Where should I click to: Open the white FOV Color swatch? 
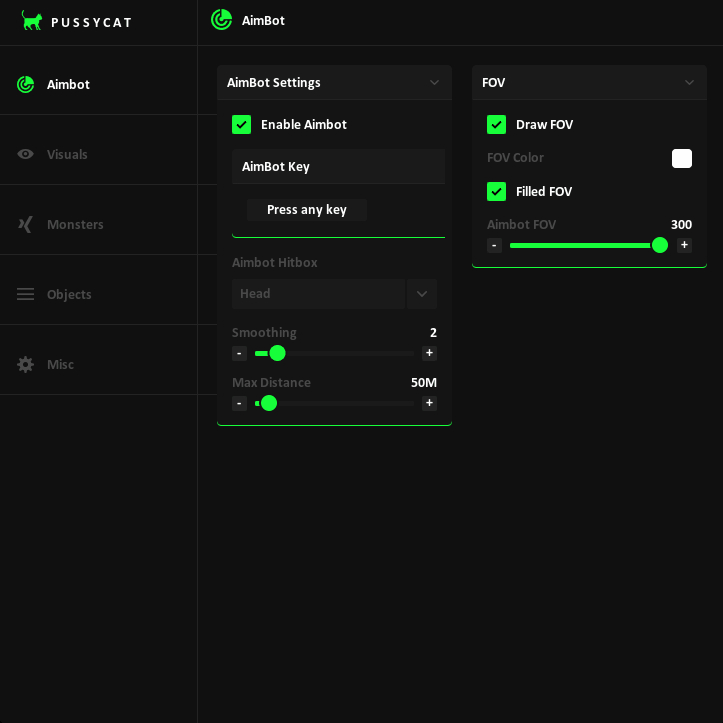coord(682,158)
